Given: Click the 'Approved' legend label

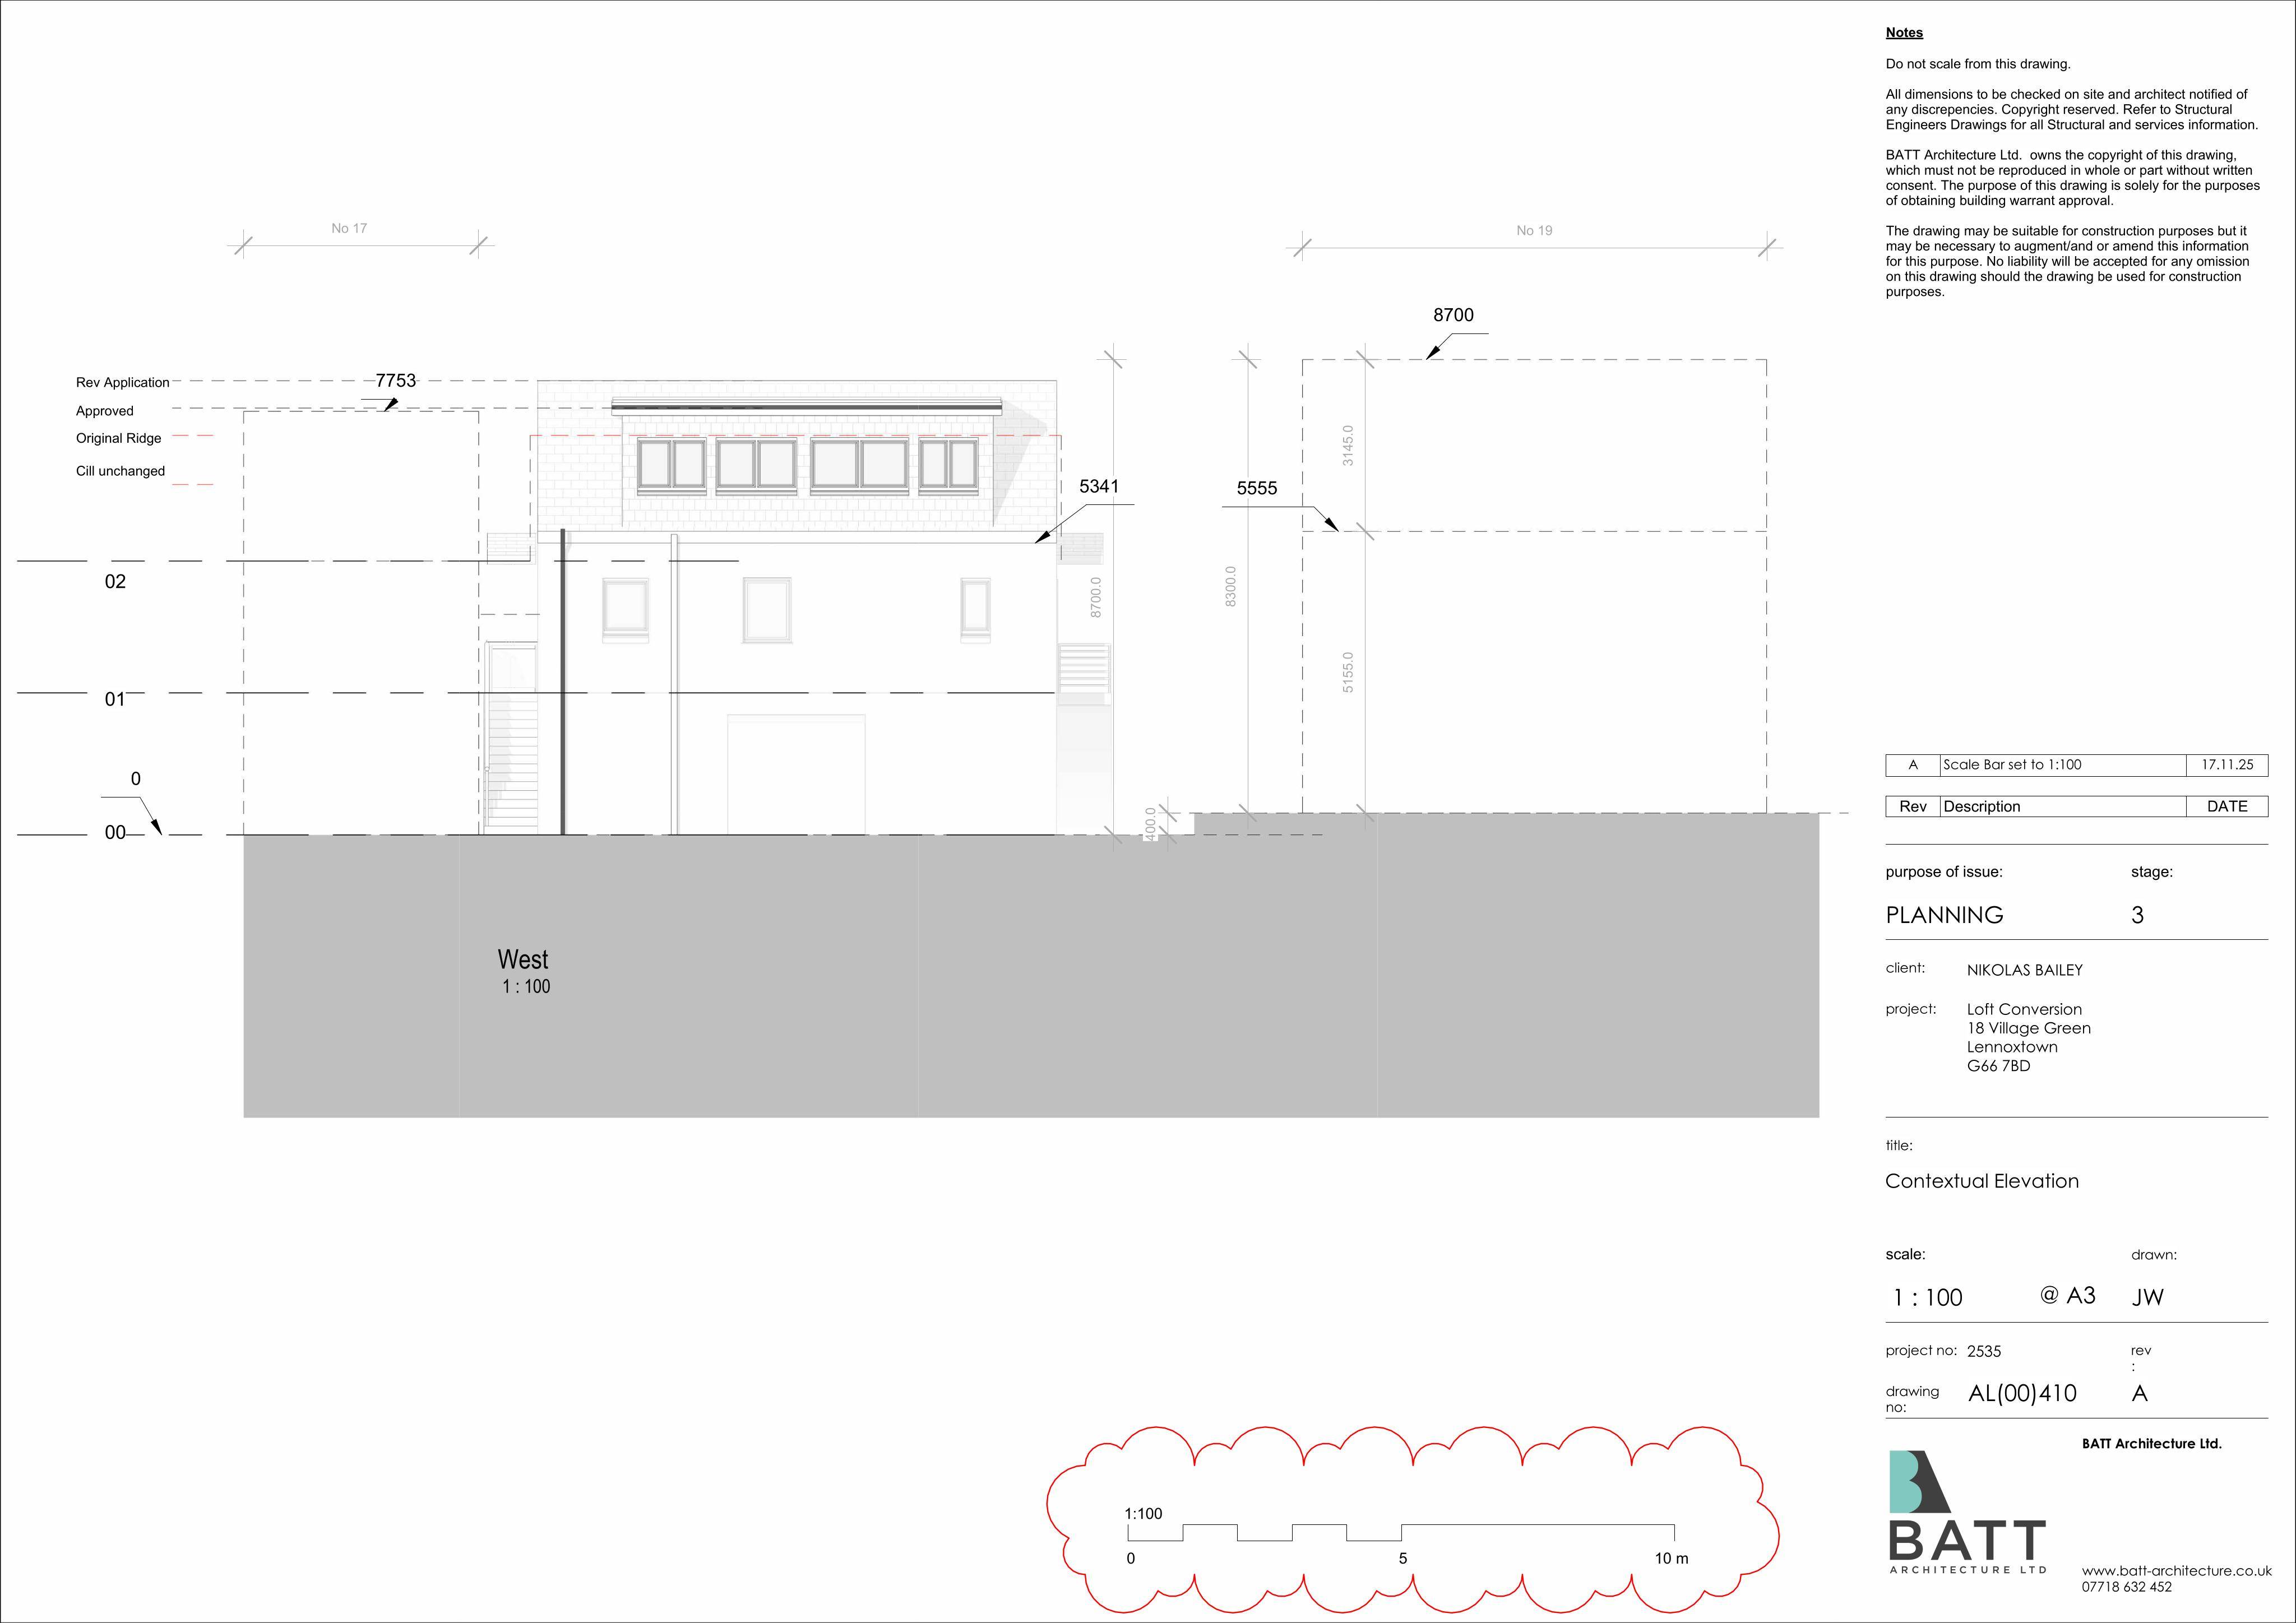Looking at the screenshot, I should click(x=105, y=411).
